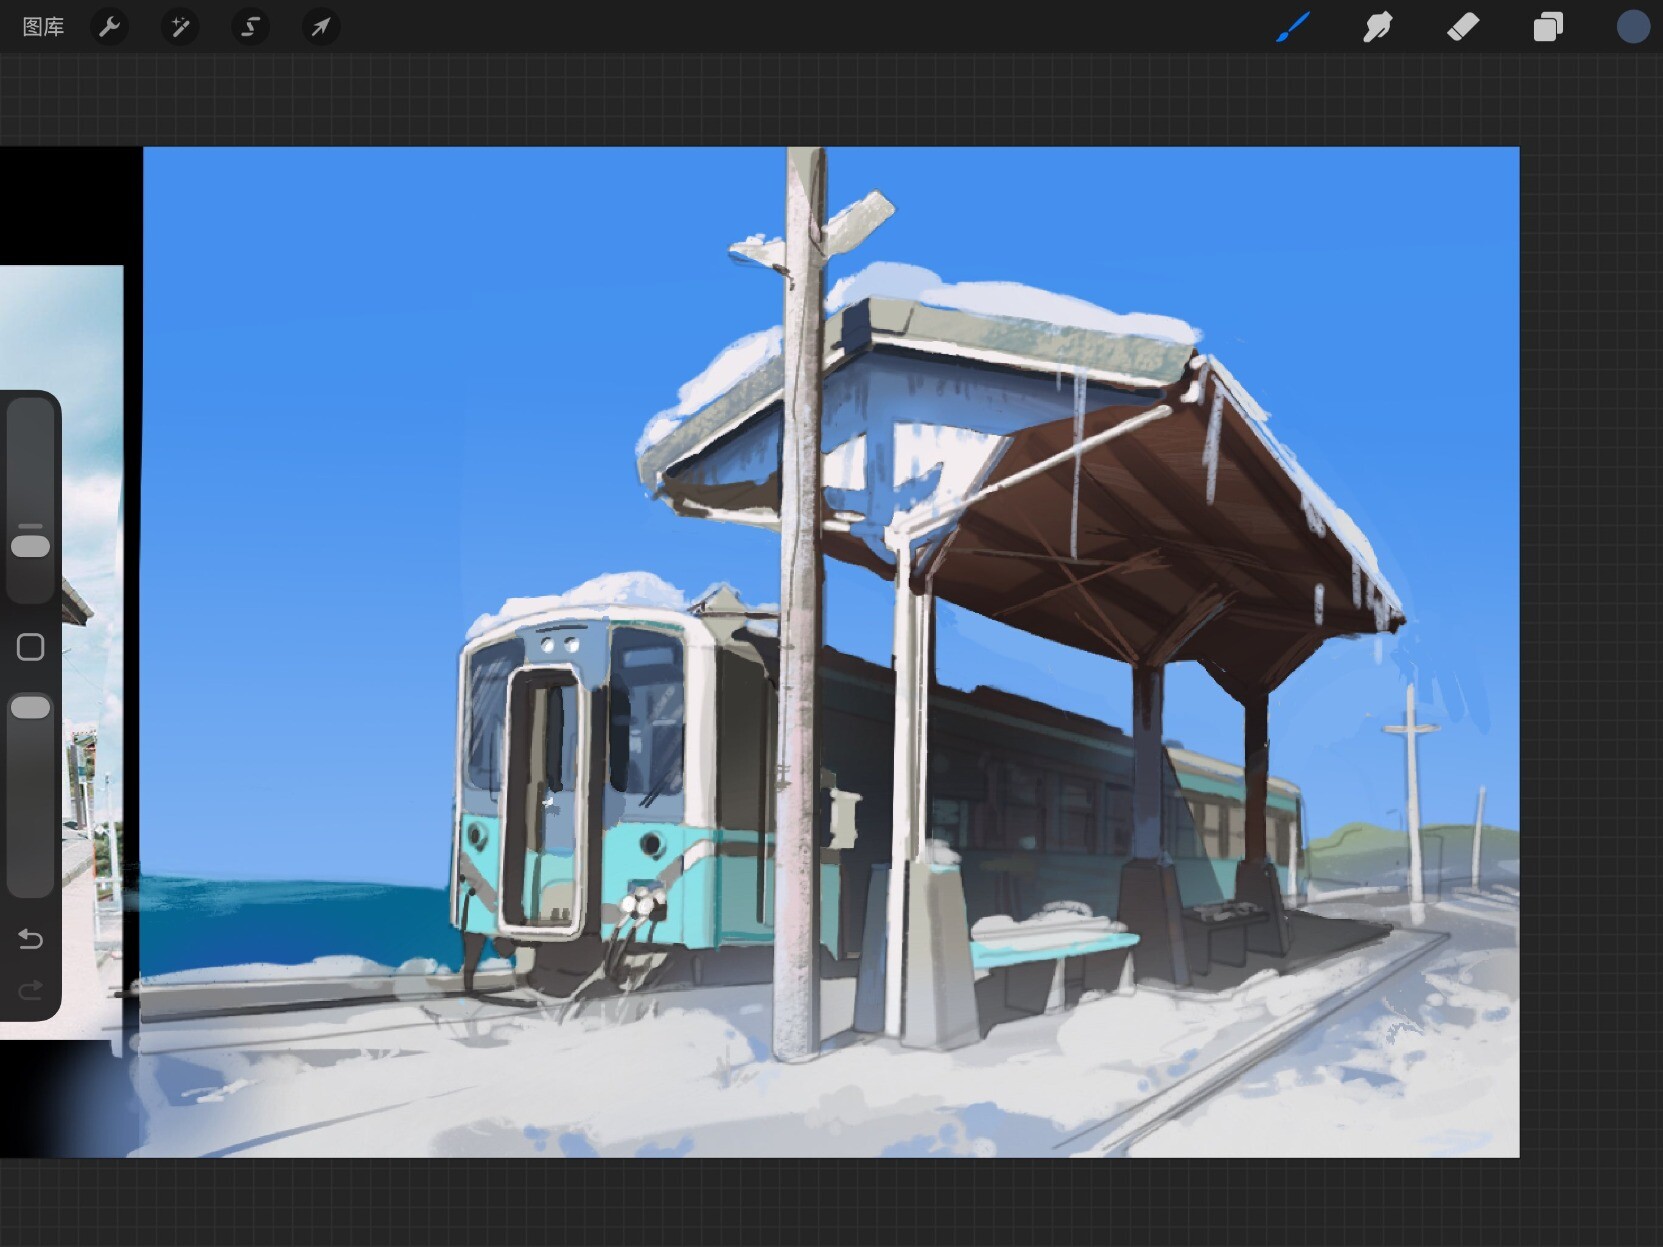This screenshot has width=1663, height=1247.
Task: Open the active color circle picker
Action: (x=1633, y=27)
